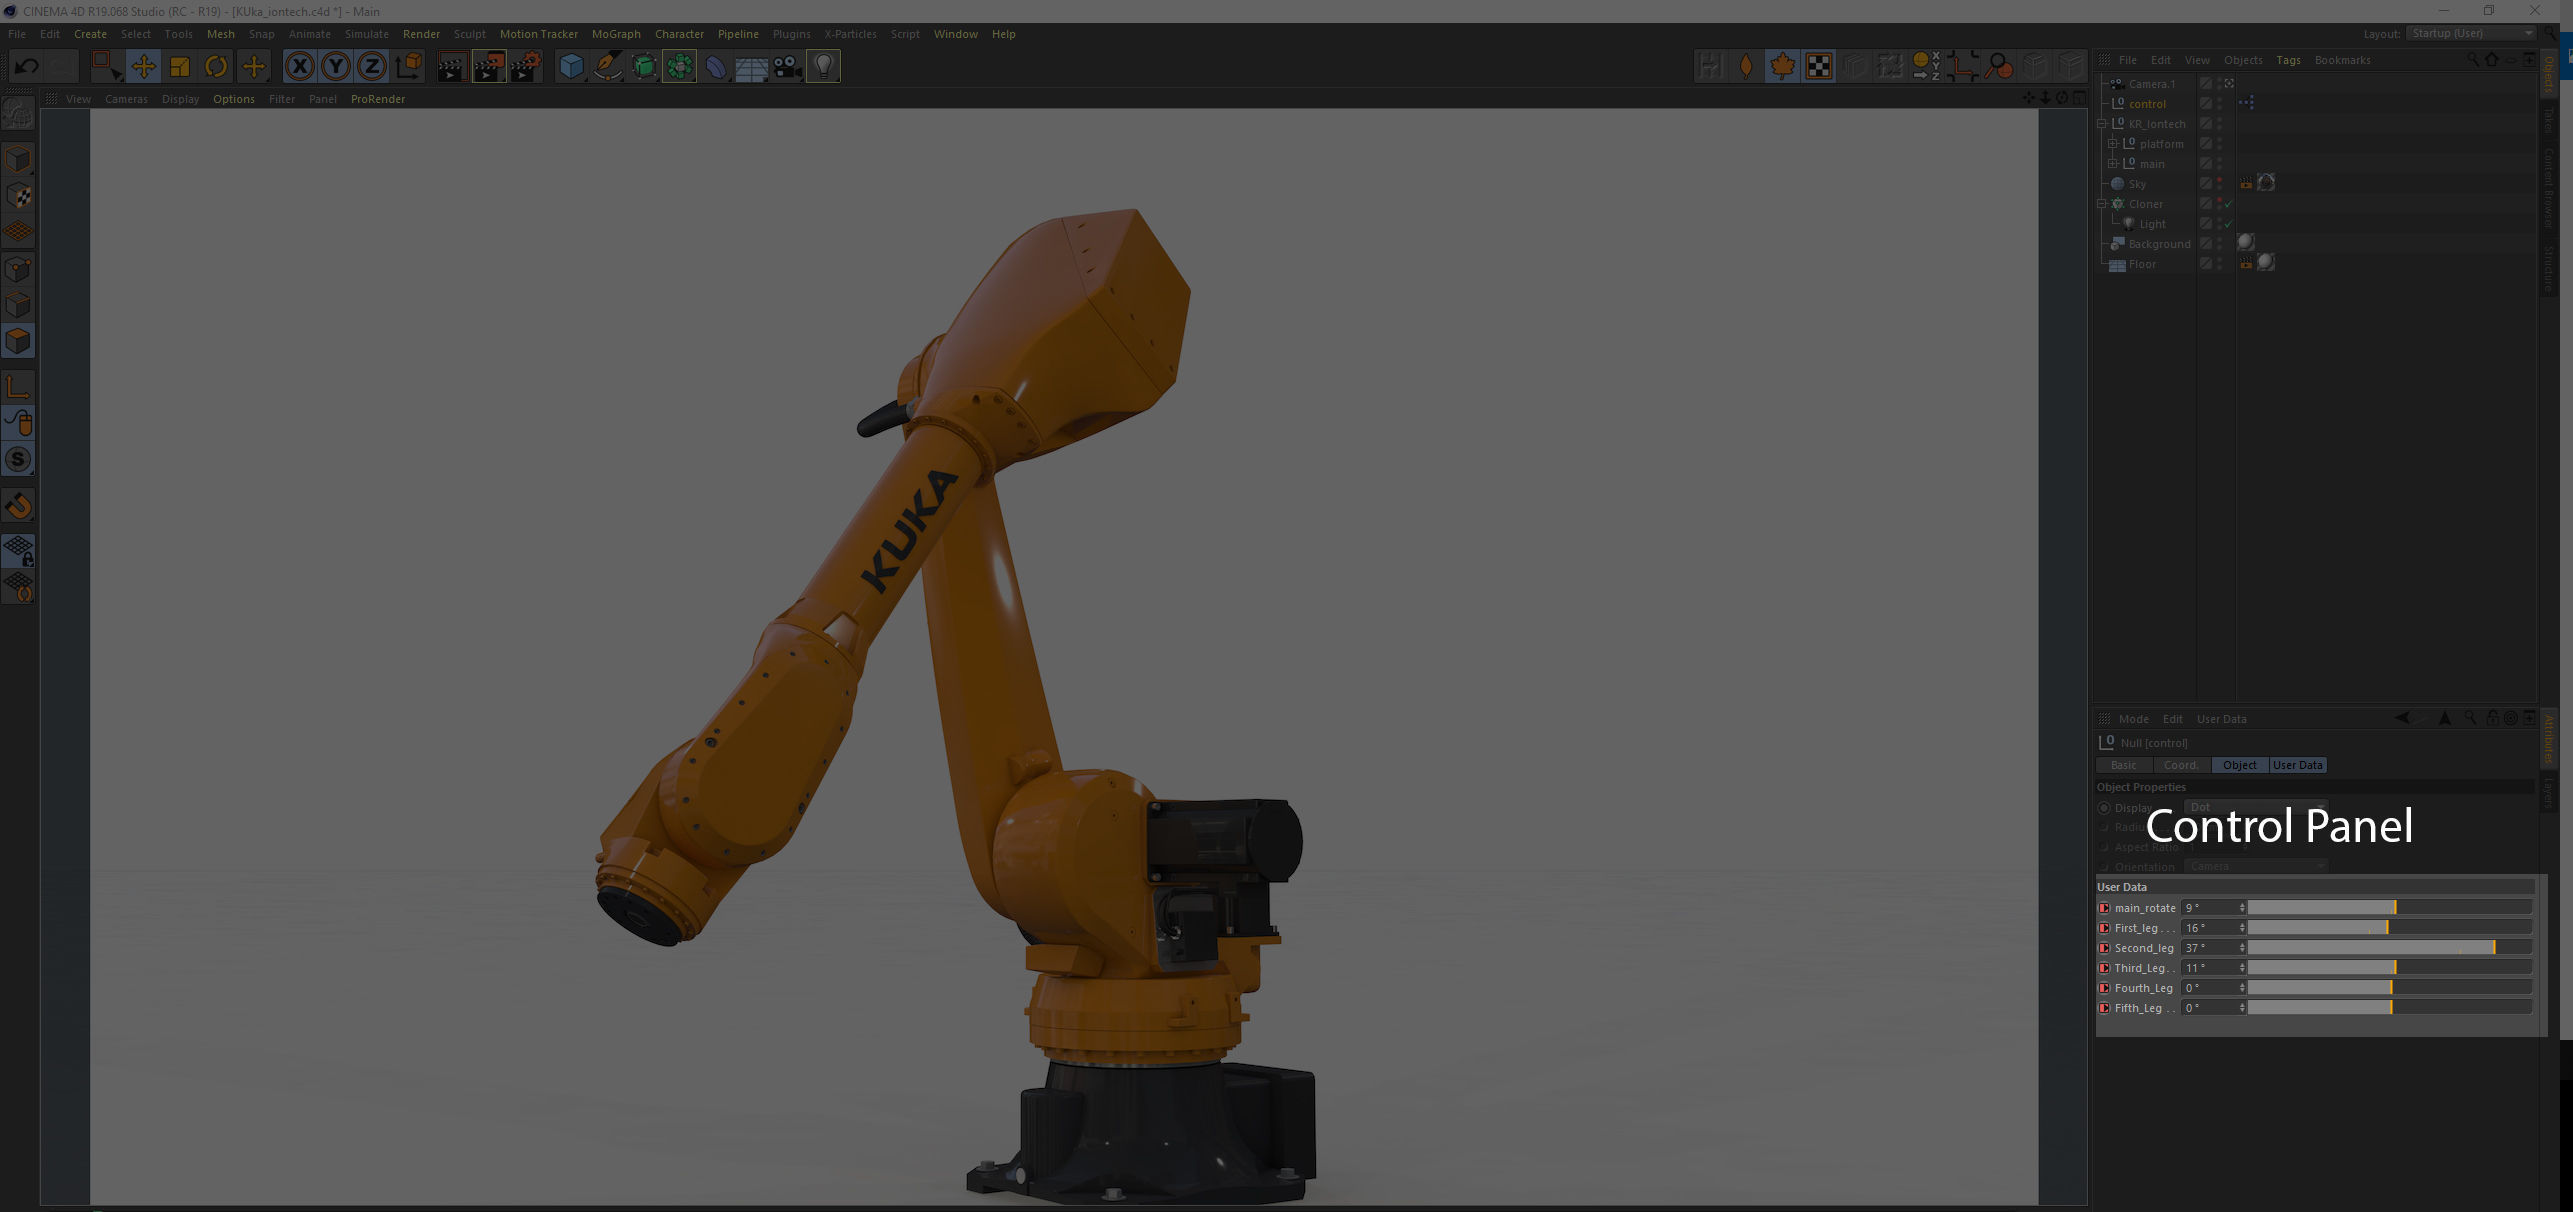Open the MoGraph menu
Image resolution: width=2573 pixels, height=1212 pixels.
tap(616, 34)
